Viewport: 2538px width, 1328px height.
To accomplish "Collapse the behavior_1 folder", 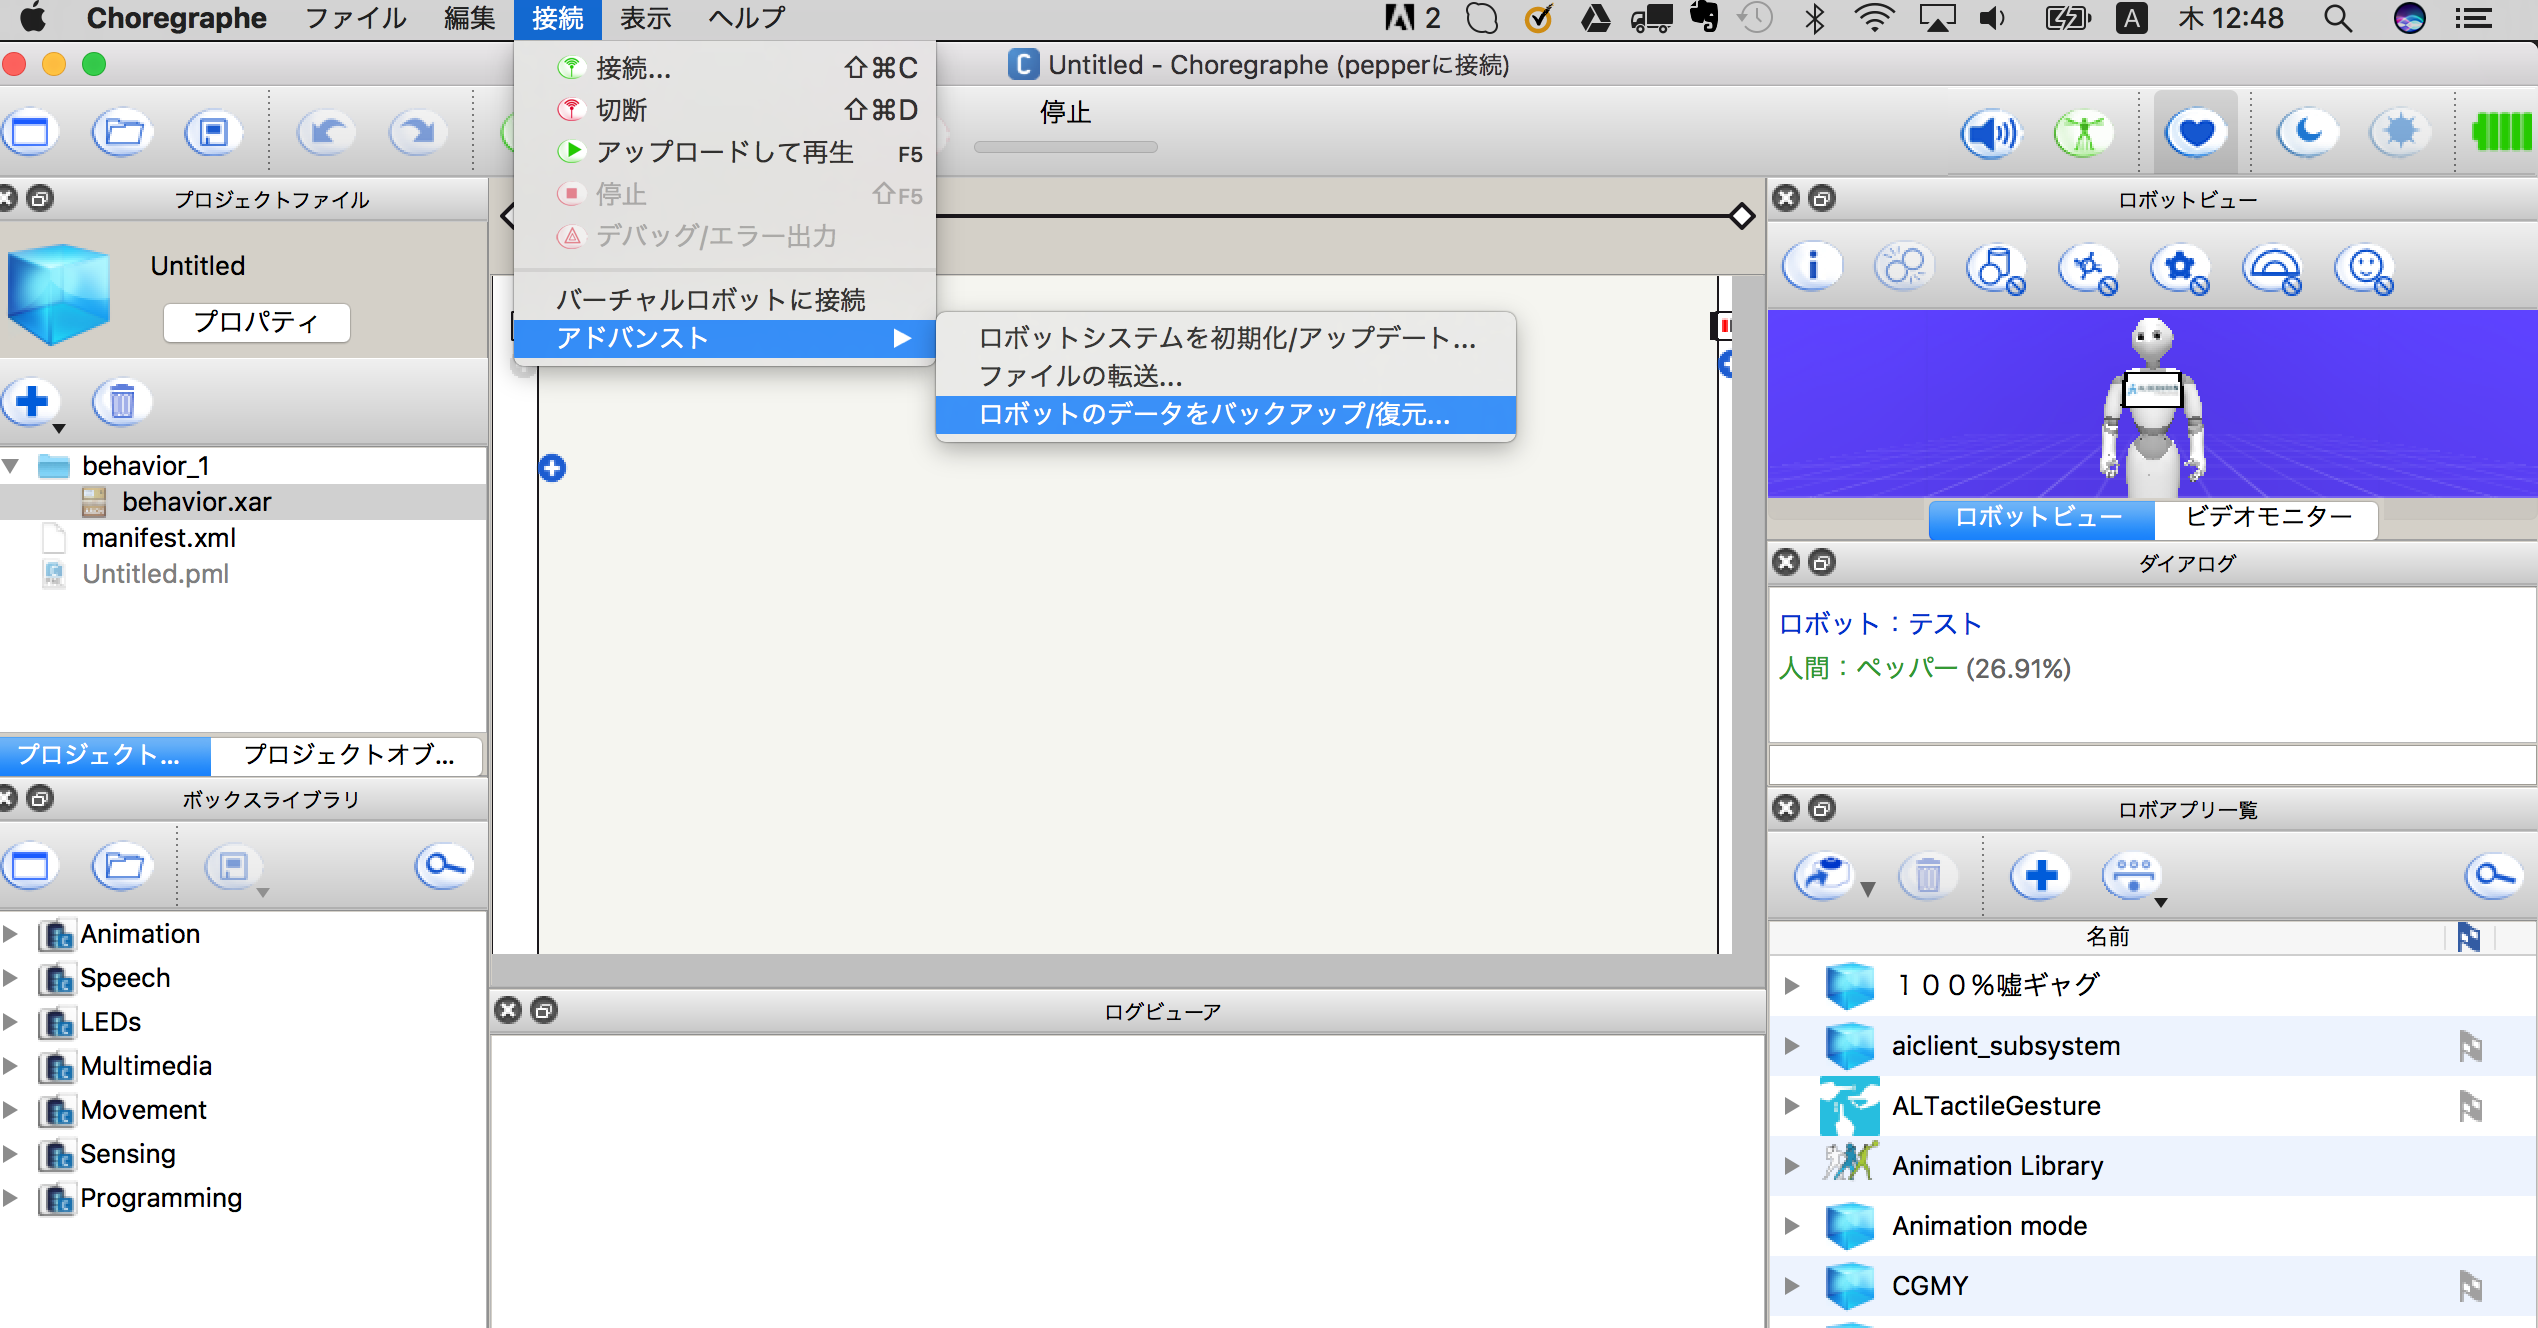I will [12, 466].
